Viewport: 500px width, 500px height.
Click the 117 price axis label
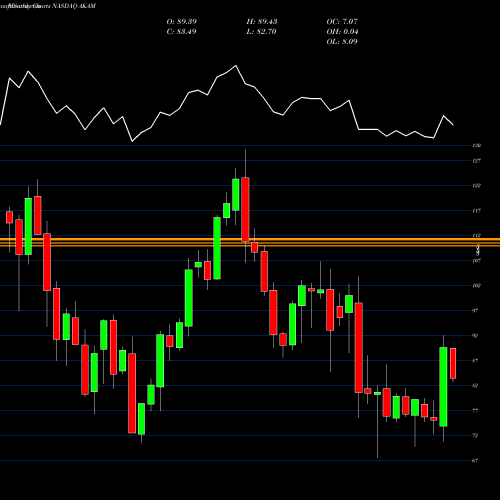(477, 211)
